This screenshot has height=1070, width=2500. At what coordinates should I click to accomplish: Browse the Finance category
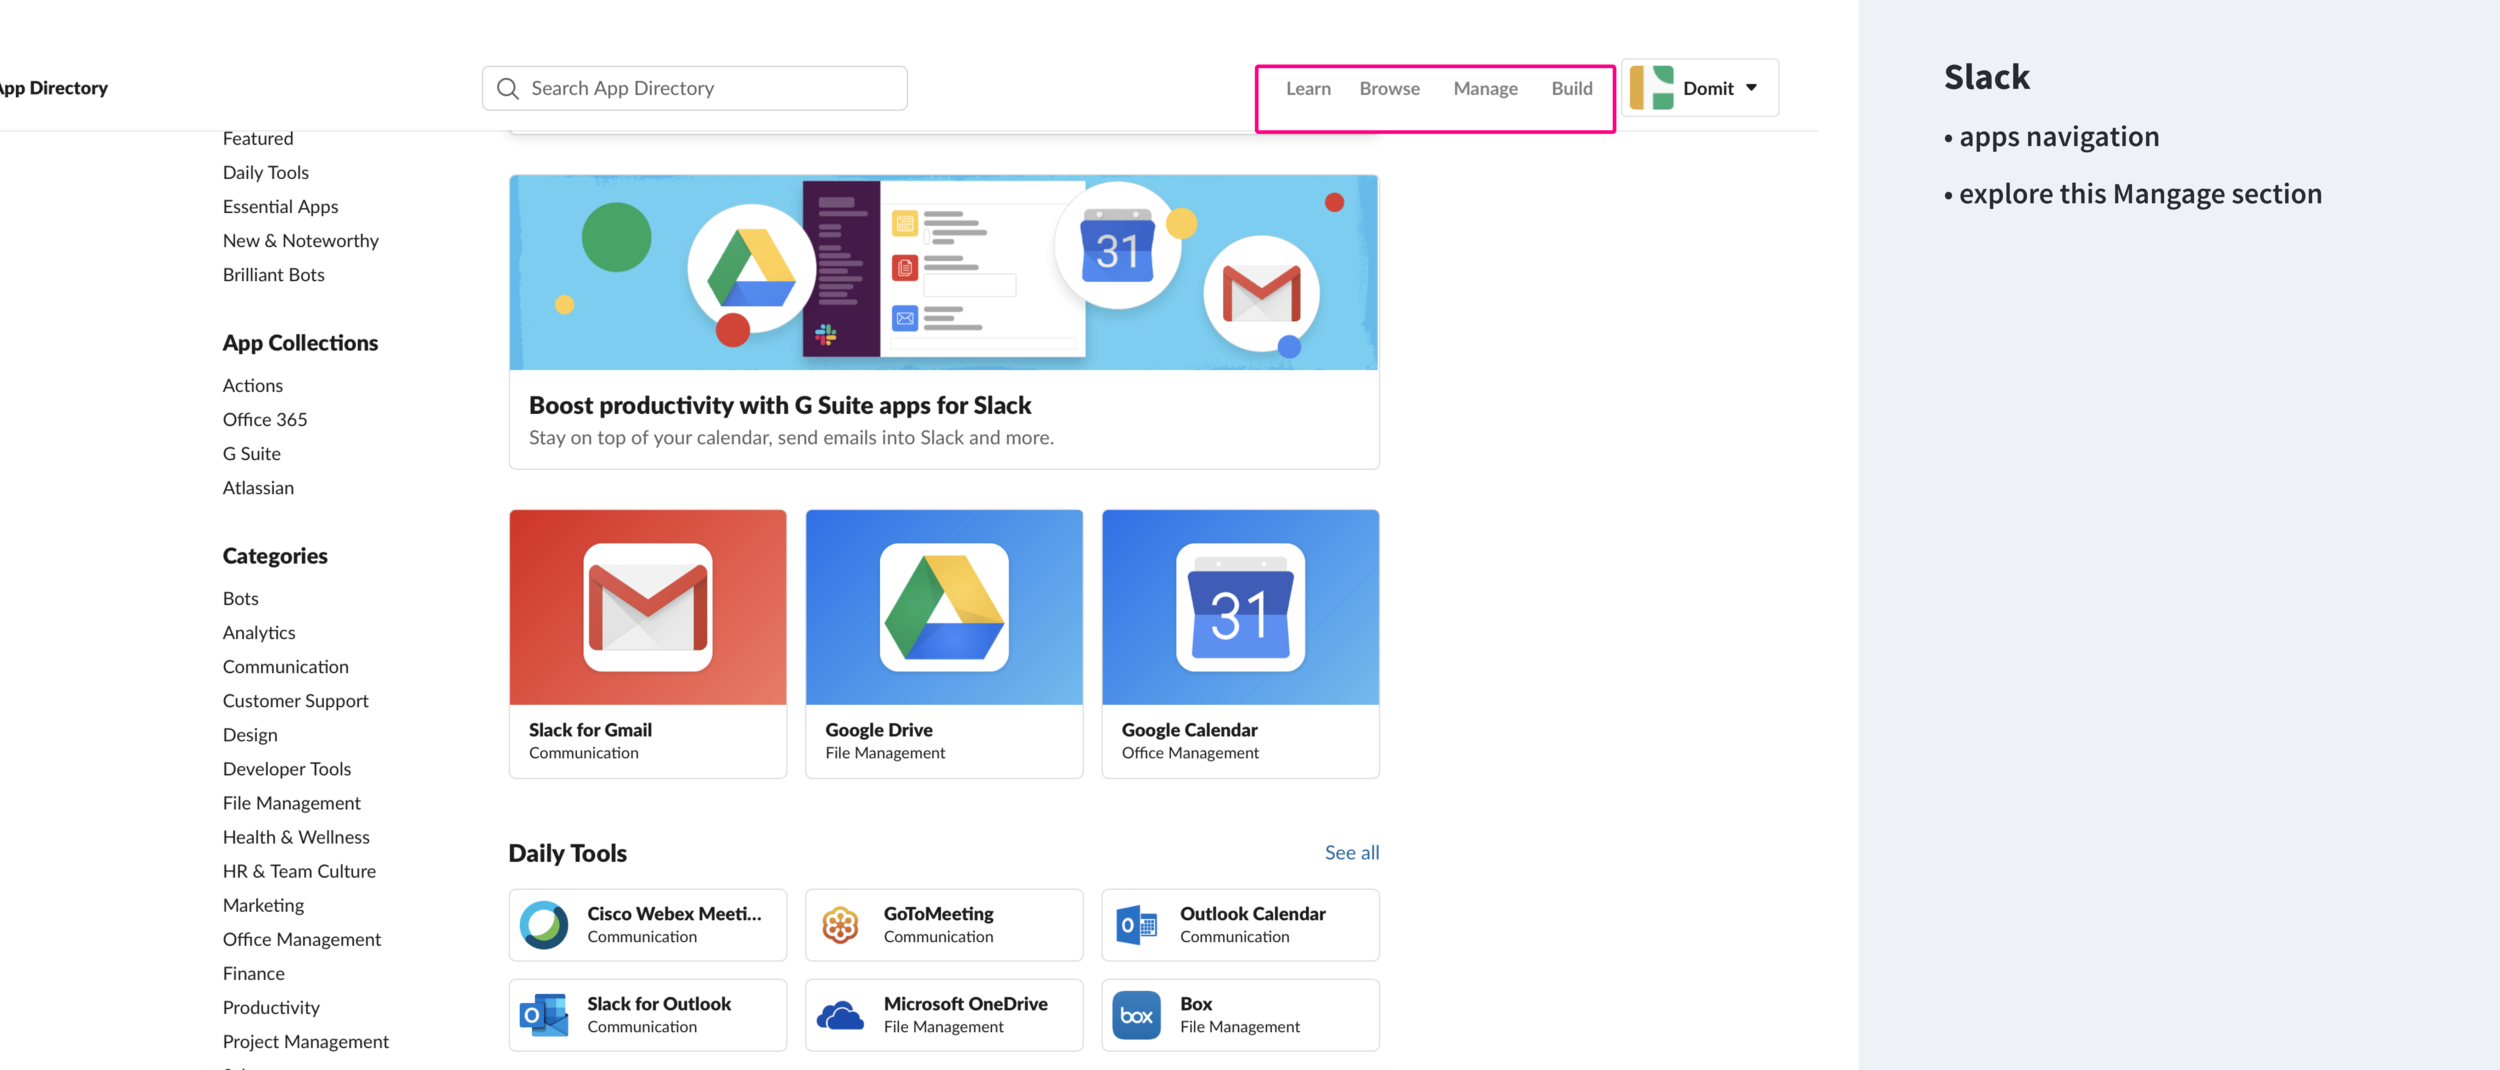[x=254, y=972]
